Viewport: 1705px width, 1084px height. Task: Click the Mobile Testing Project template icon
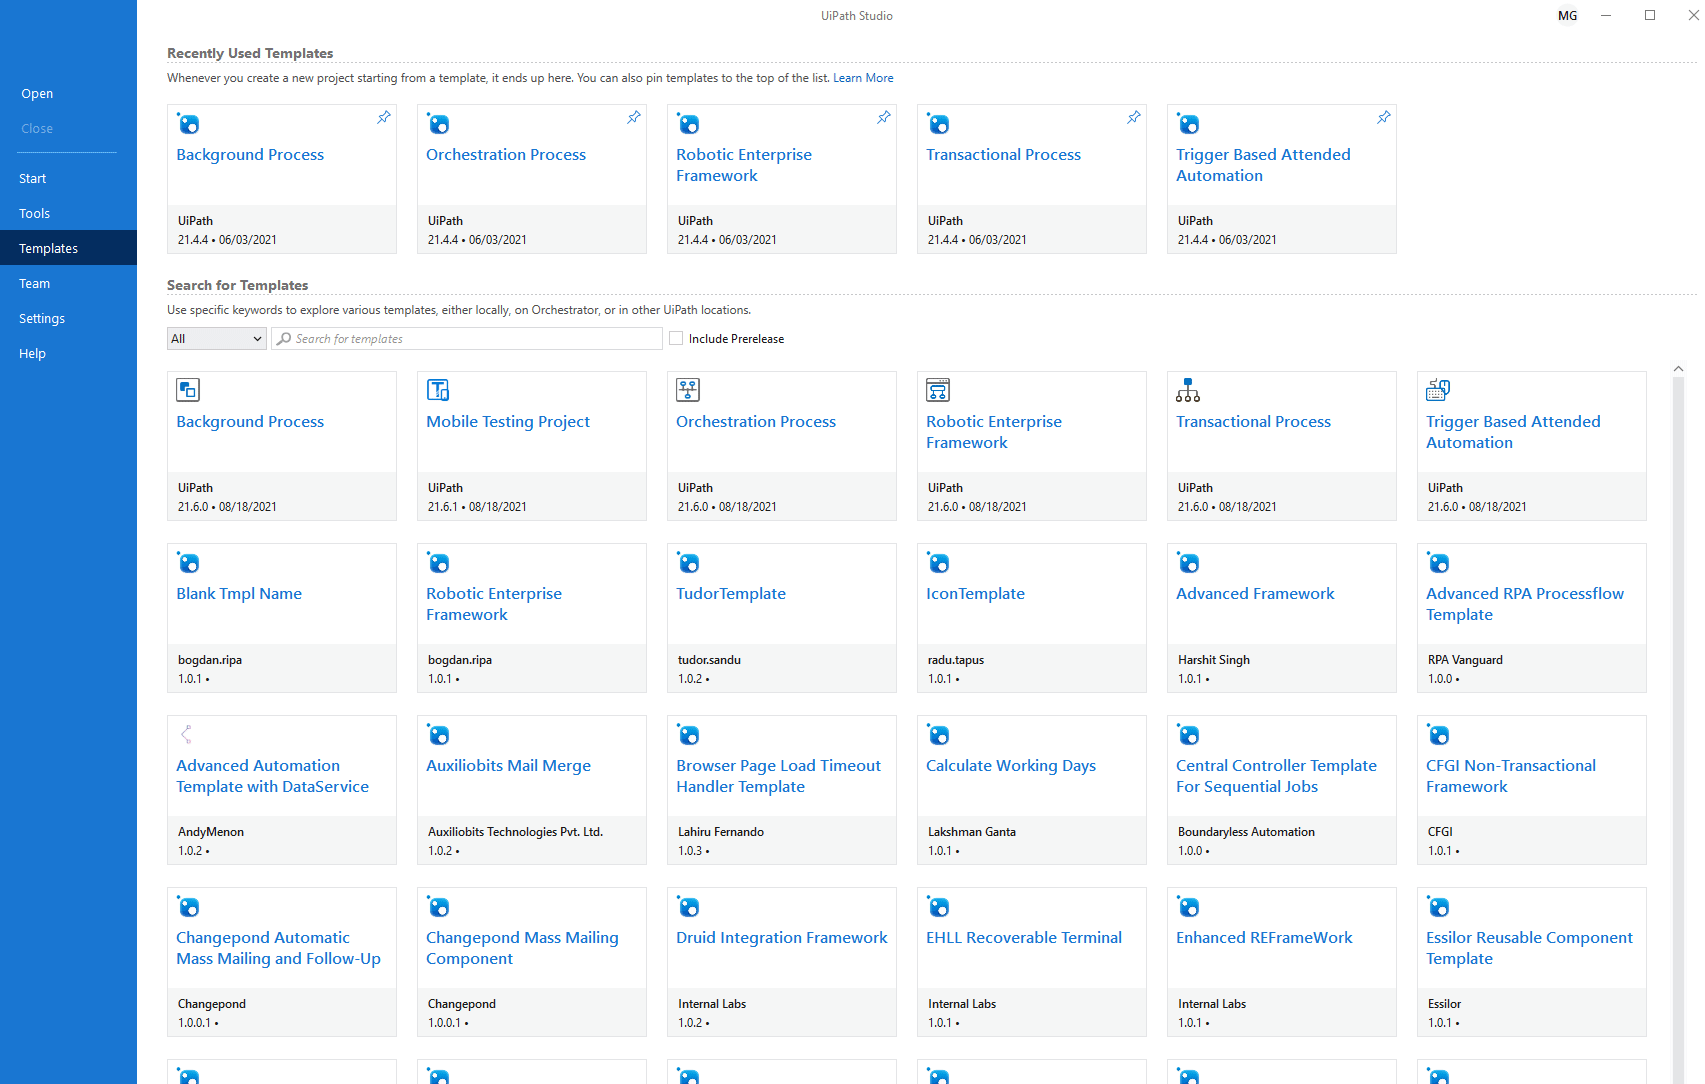pos(438,390)
